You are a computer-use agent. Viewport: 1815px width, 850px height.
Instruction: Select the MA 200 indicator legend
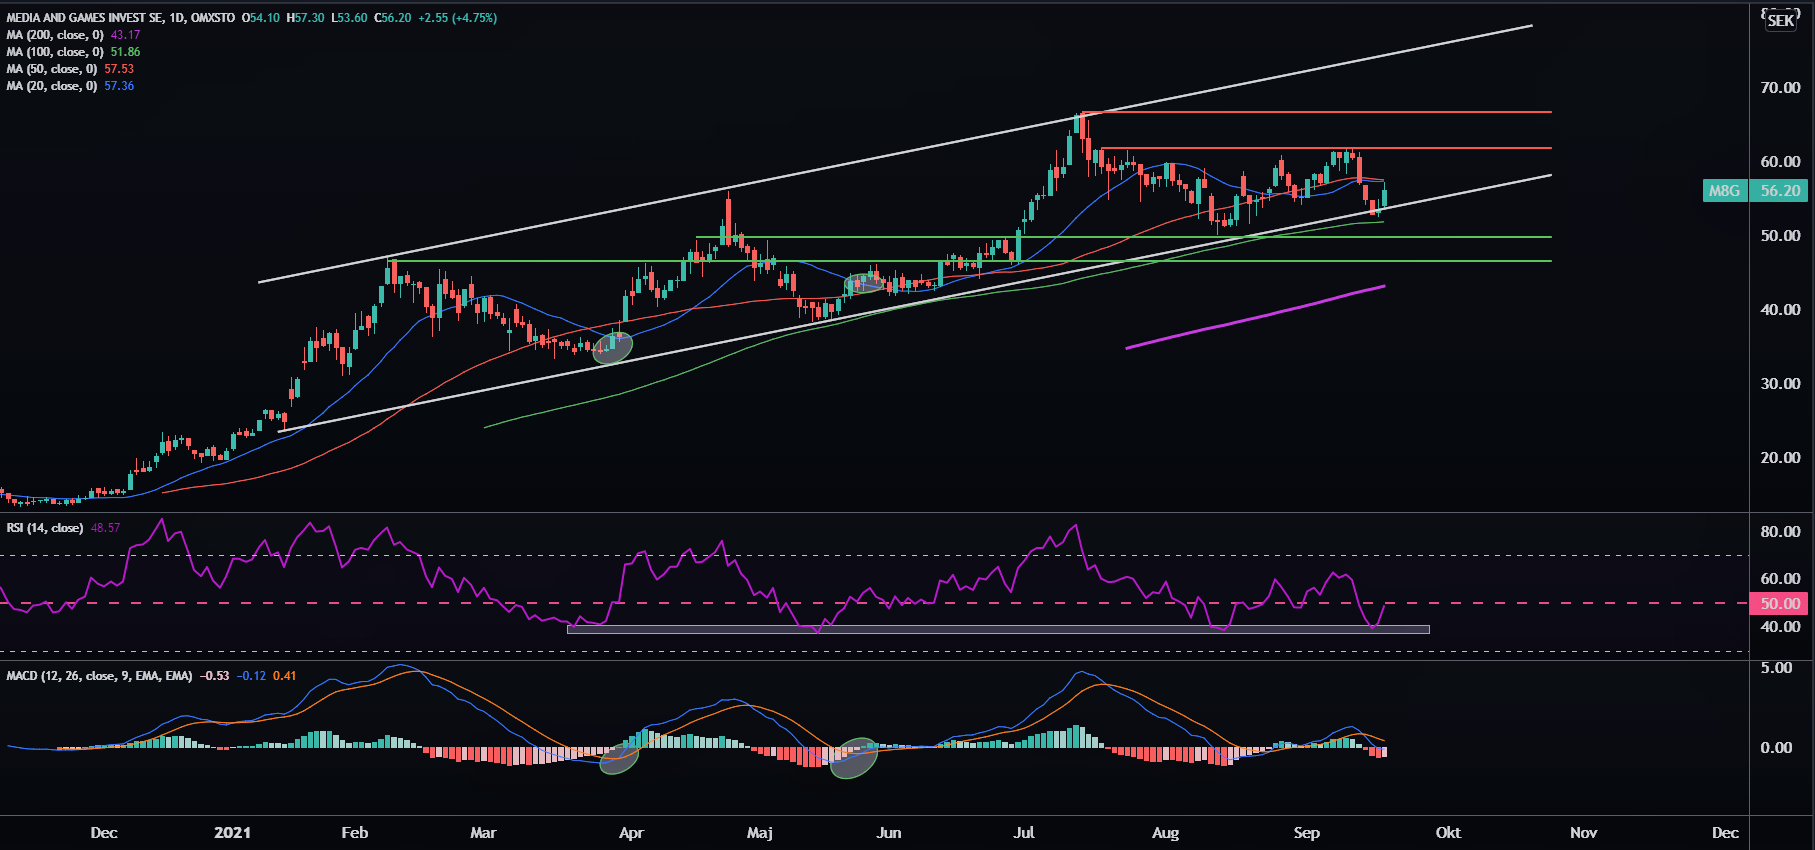[55, 35]
